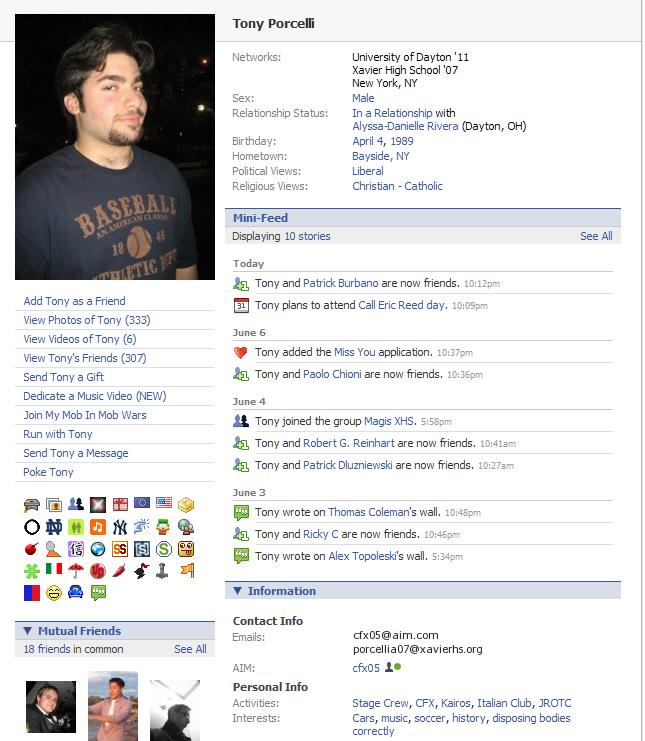Open the Yankees NY logo application icon

point(120,527)
